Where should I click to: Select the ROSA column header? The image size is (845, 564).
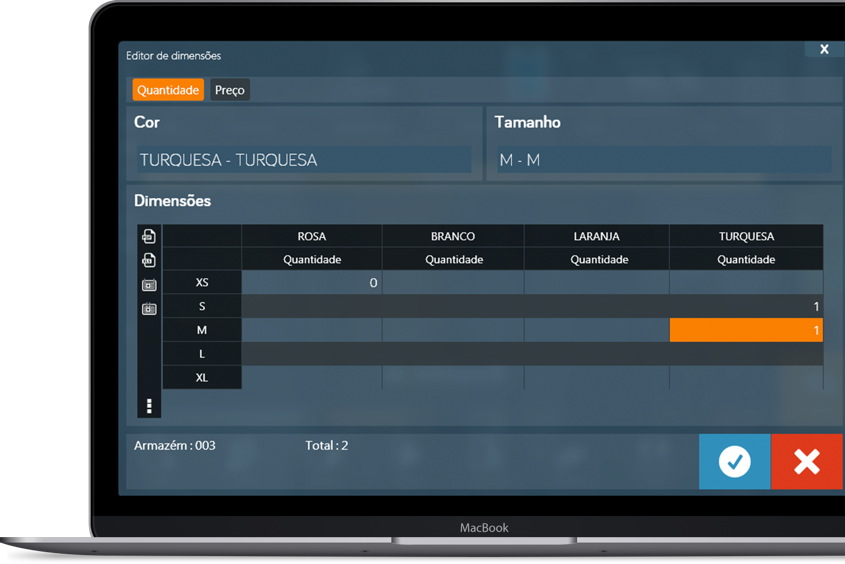click(312, 237)
